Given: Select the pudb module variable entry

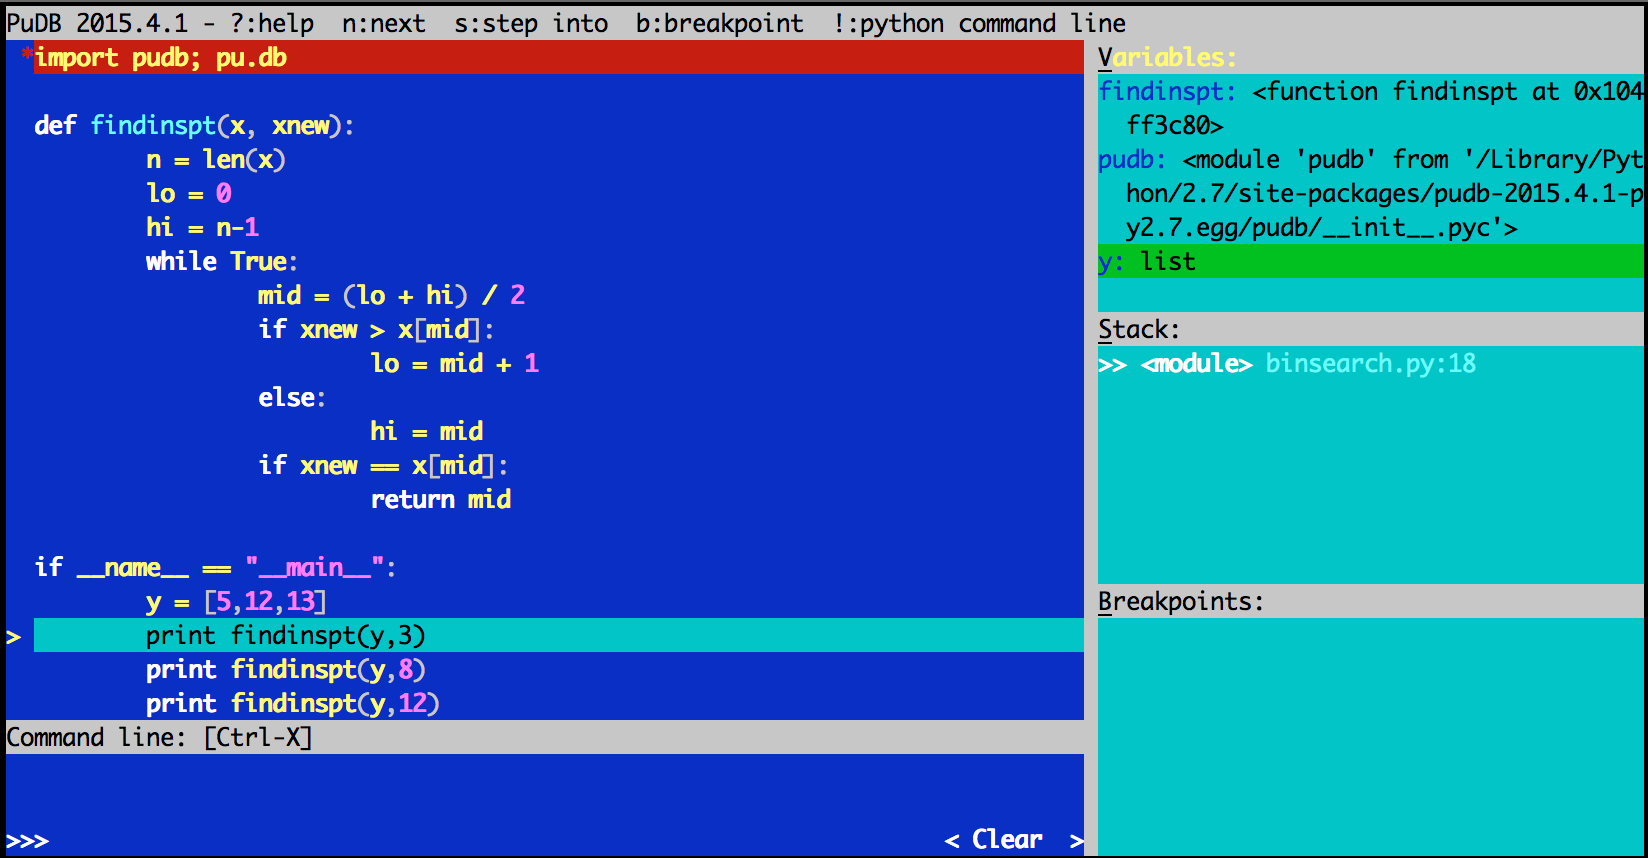Looking at the screenshot, I should click(1371, 193).
